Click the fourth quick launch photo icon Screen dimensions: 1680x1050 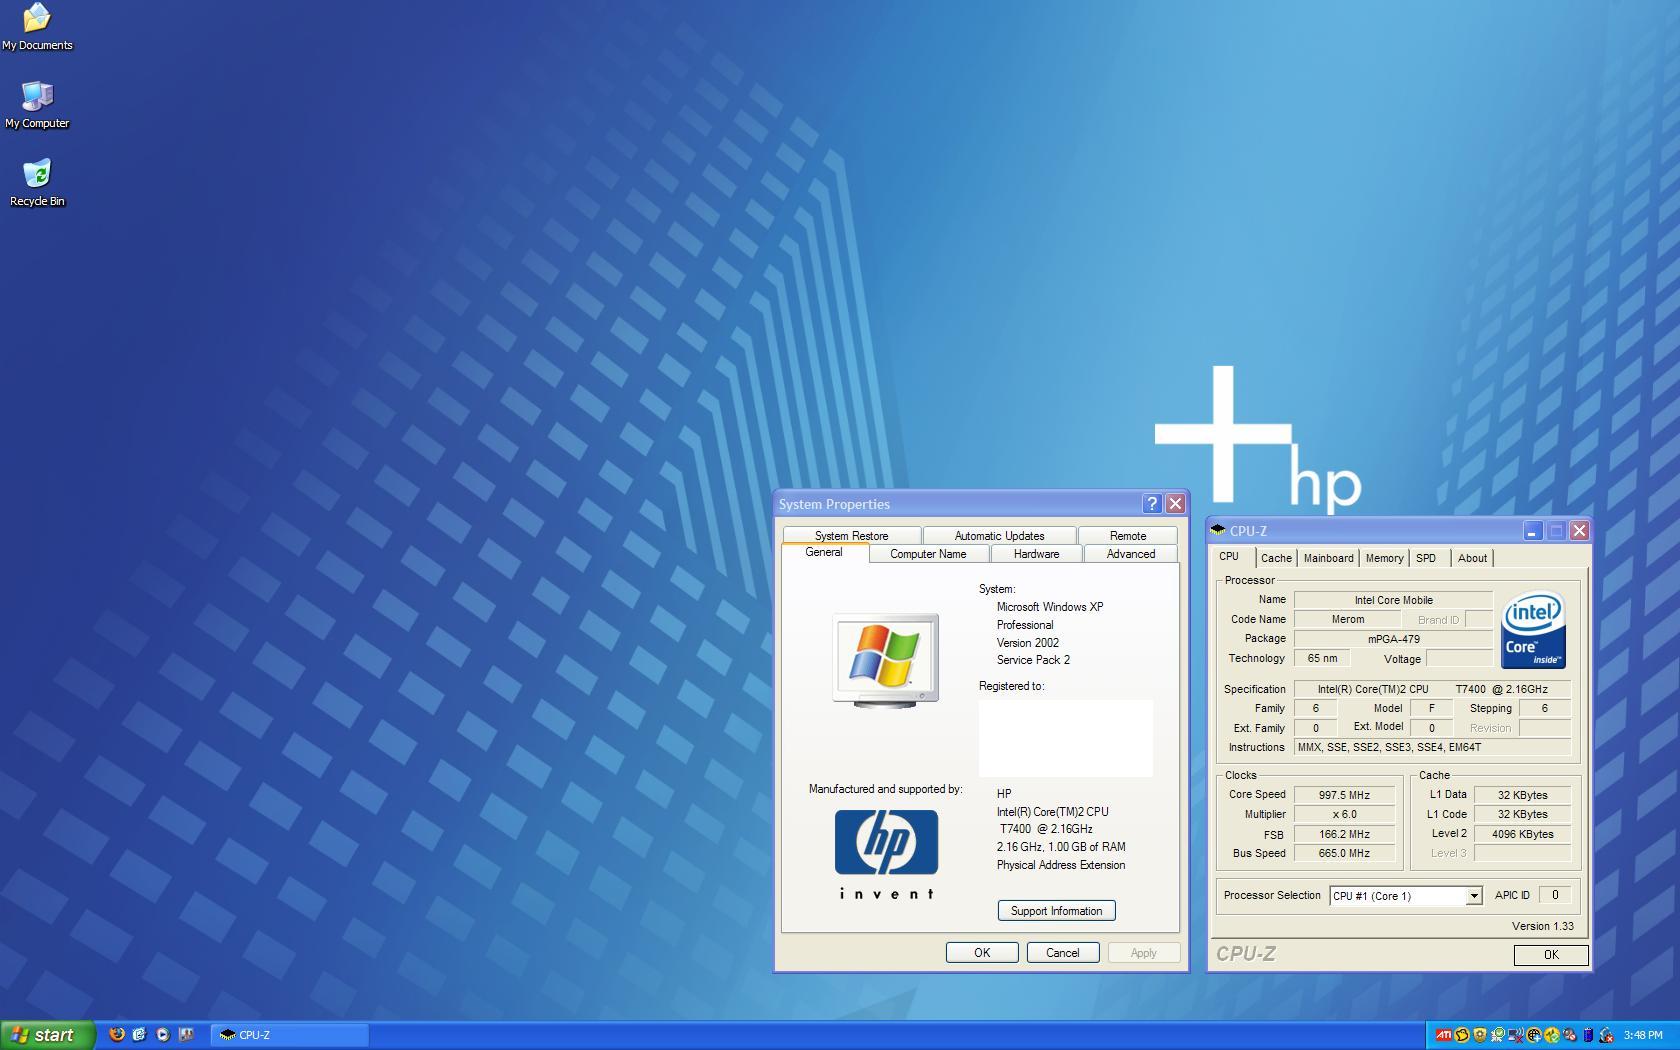click(185, 1035)
